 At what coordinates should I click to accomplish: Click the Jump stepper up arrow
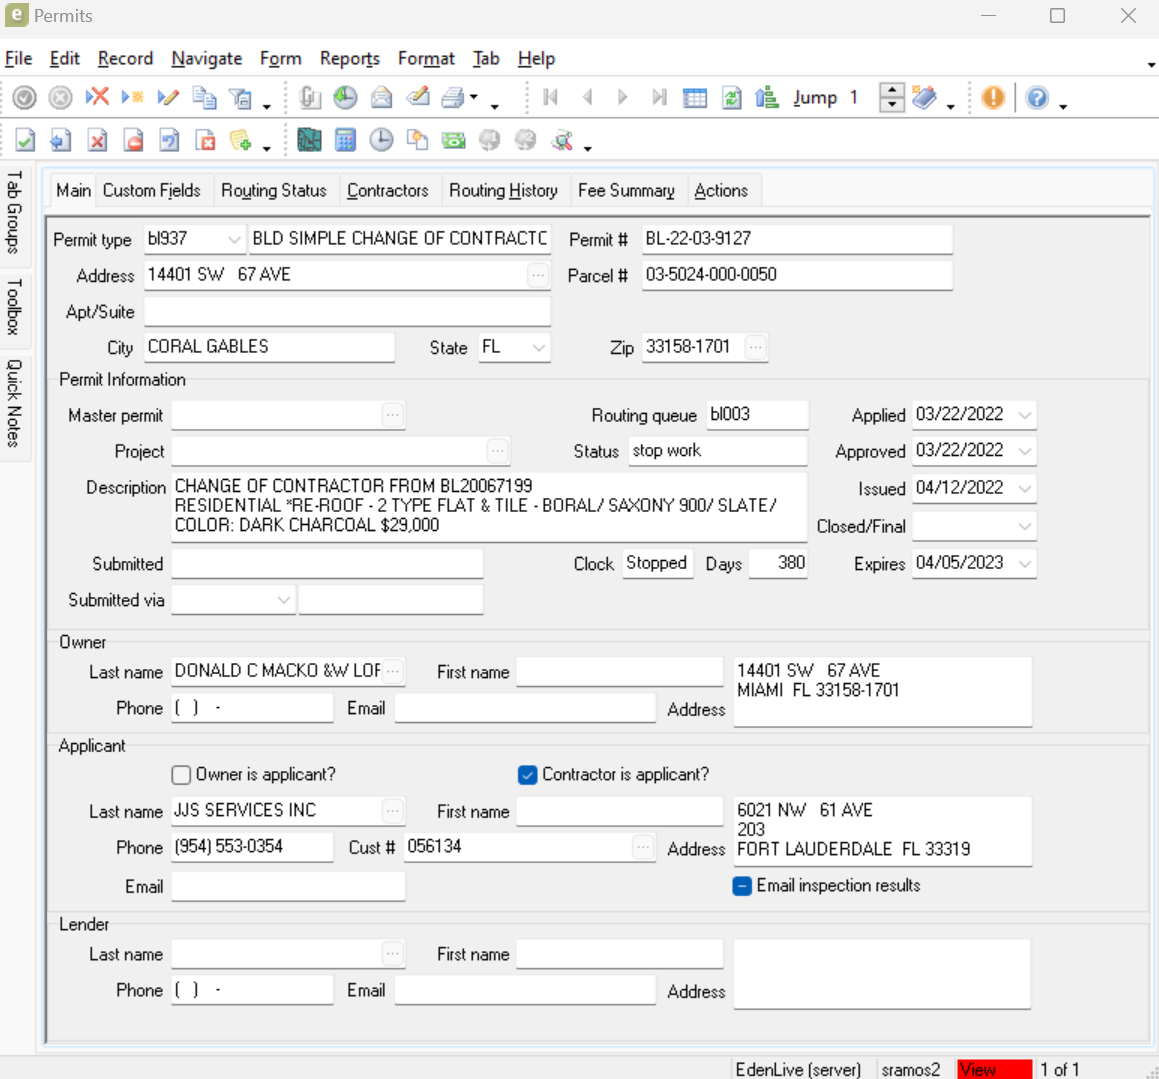point(891,90)
